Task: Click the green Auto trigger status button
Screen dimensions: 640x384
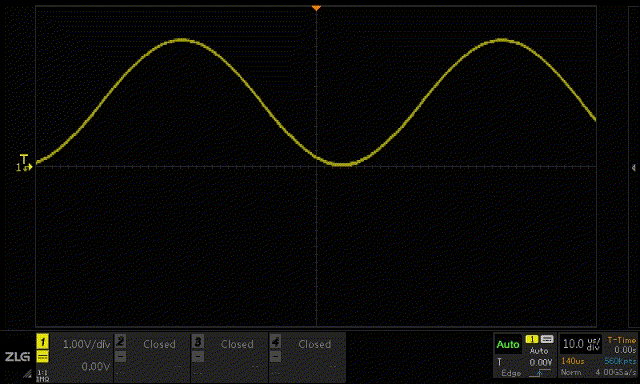Action: pos(508,344)
